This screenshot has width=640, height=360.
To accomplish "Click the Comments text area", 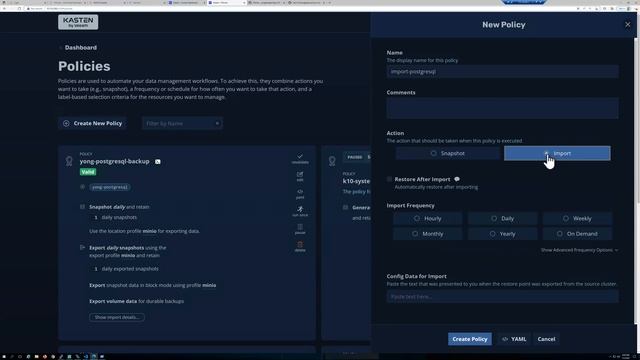I will (x=502, y=108).
